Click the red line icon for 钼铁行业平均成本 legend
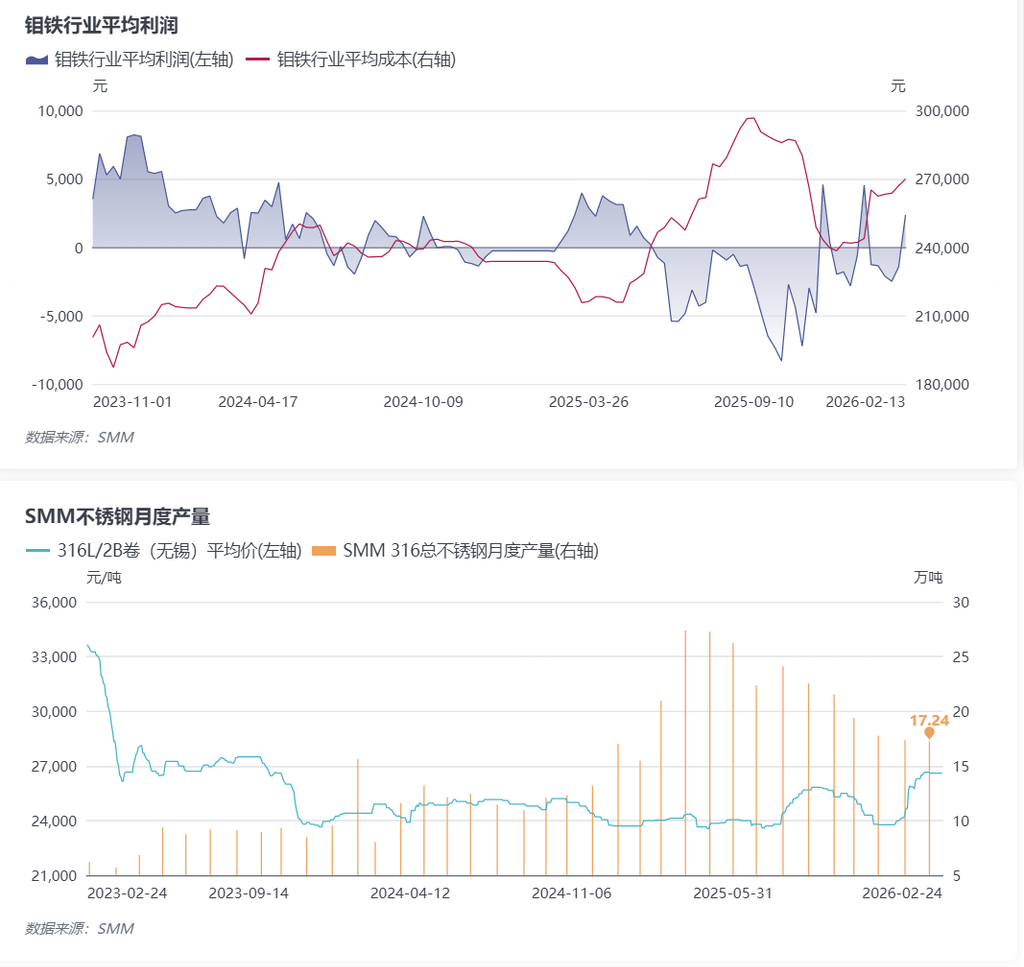This screenshot has width=1024, height=967. (x=258, y=60)
